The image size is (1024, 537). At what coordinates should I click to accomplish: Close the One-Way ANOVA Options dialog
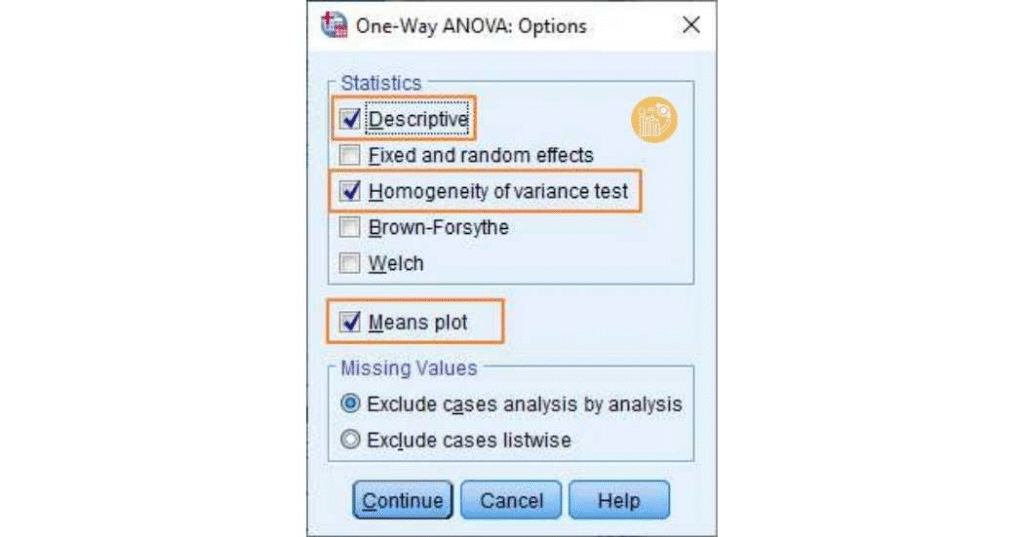(x=690, y=26)
